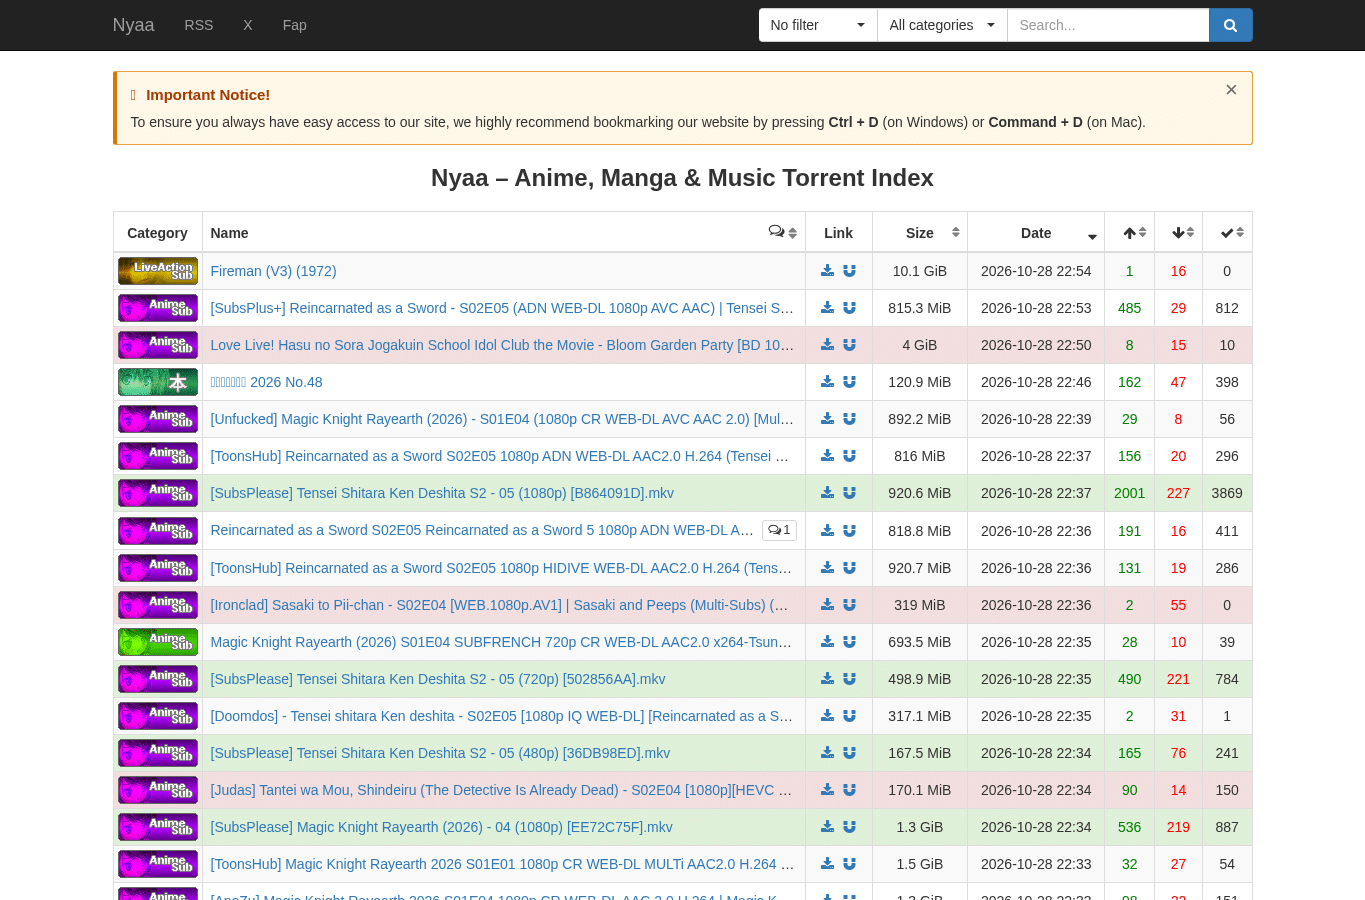Sort by seeders up-arrow column
Screen dimensions: 1365x900
[1130, 232]
